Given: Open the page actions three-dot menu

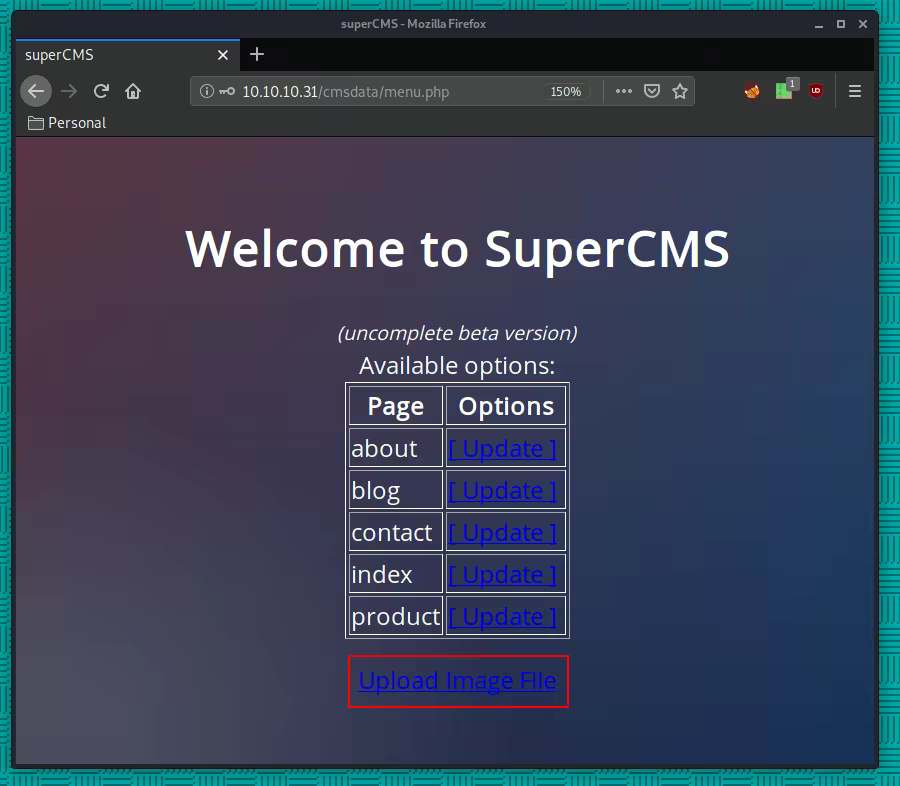Looking at the screenshot, I should (x=624, y=91).
